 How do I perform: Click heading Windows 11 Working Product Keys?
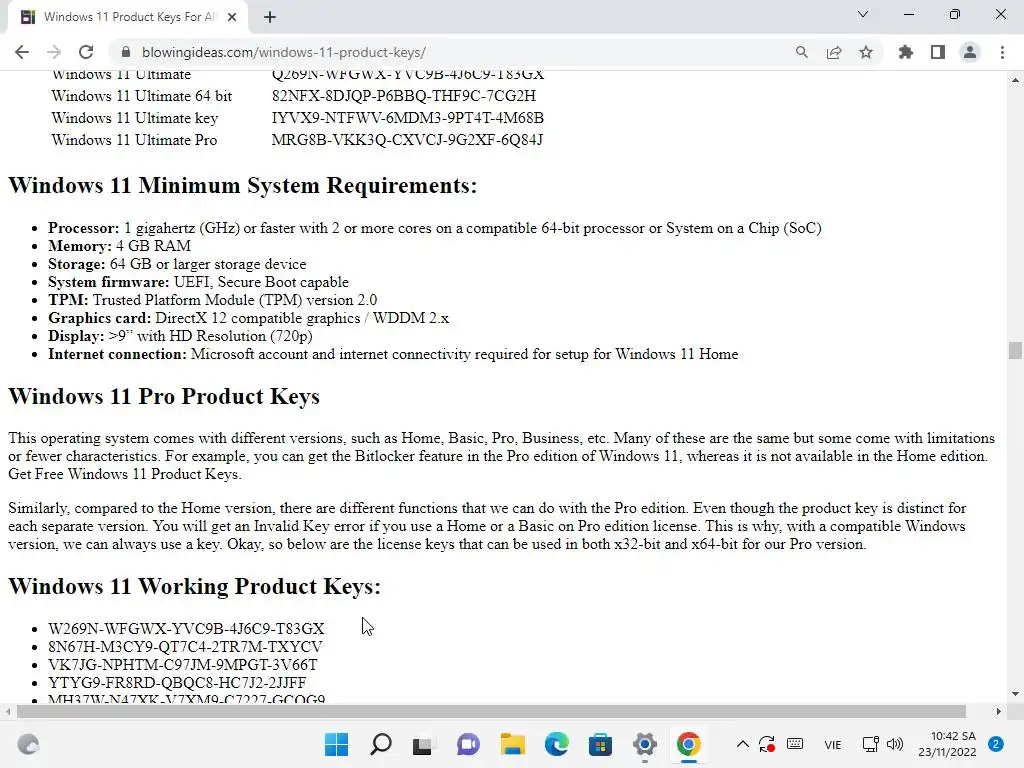(x=194, y=586)
